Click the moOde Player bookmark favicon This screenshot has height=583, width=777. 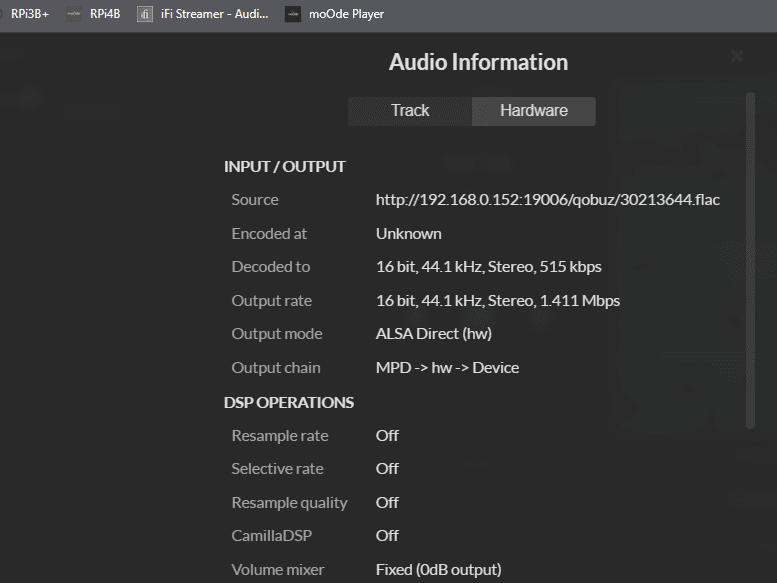pos(292,14)
